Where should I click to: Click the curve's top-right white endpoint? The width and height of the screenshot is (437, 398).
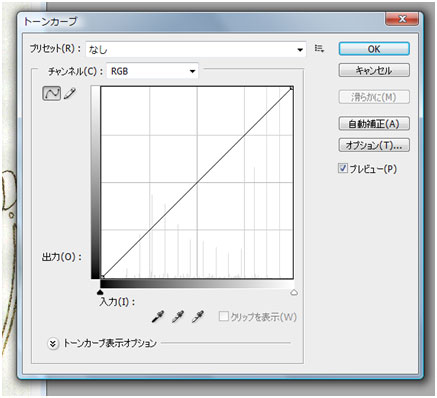291,88
